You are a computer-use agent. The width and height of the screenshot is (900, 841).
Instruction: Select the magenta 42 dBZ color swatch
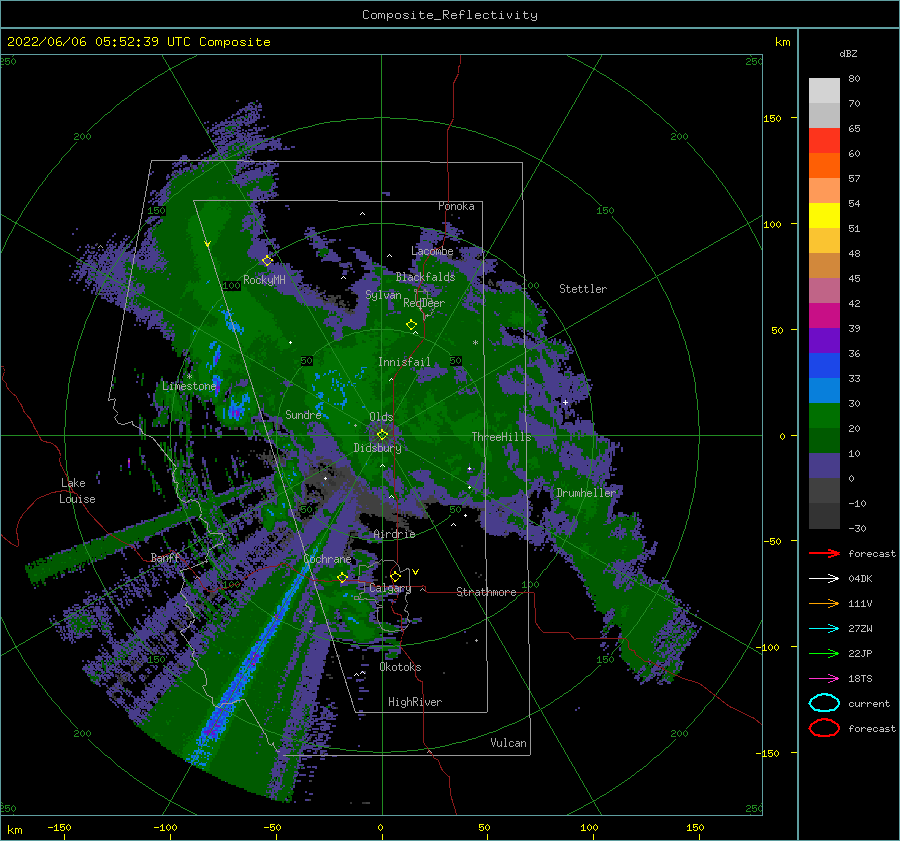coord(824,316)
